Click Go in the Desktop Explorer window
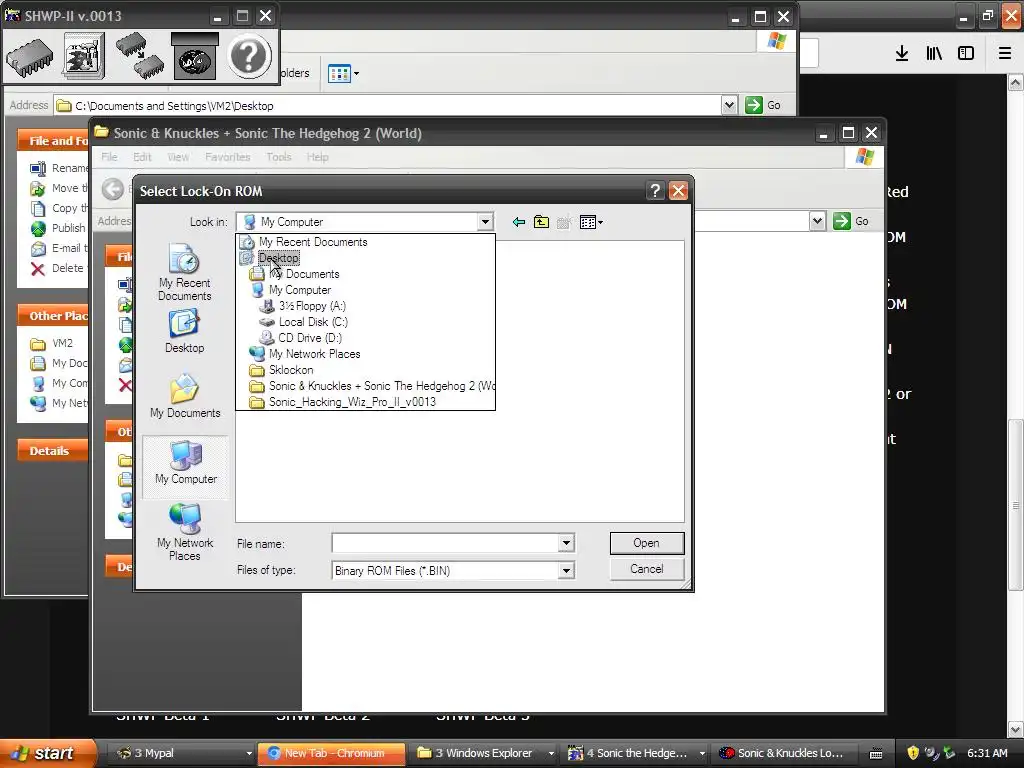Screen dimensions: 1024x768 pyautogui.click(x=763, y=105)
